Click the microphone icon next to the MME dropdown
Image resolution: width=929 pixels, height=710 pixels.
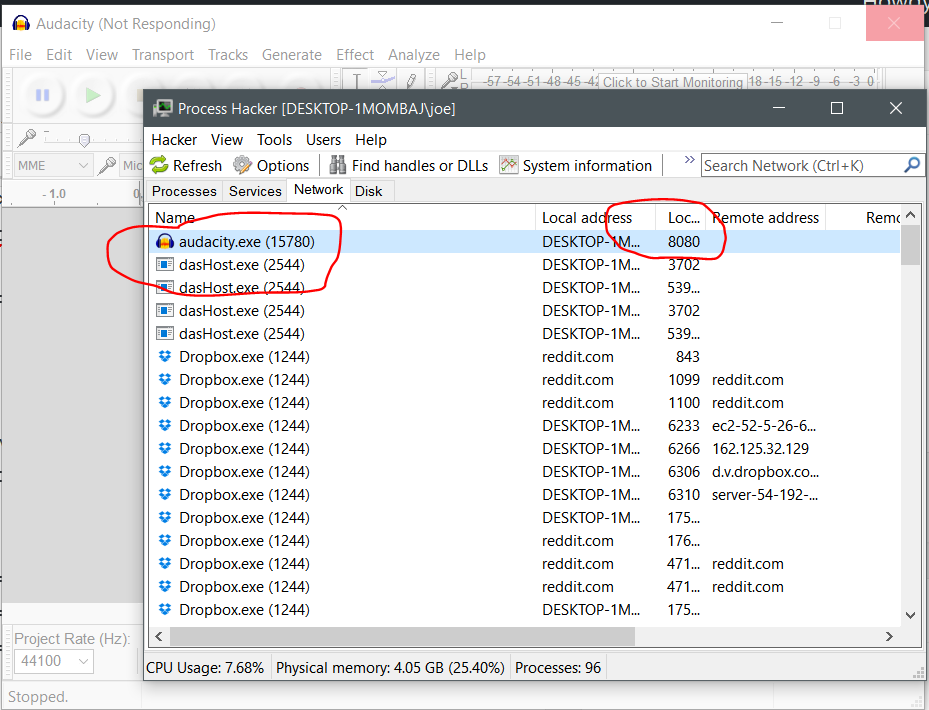point(107,165)
